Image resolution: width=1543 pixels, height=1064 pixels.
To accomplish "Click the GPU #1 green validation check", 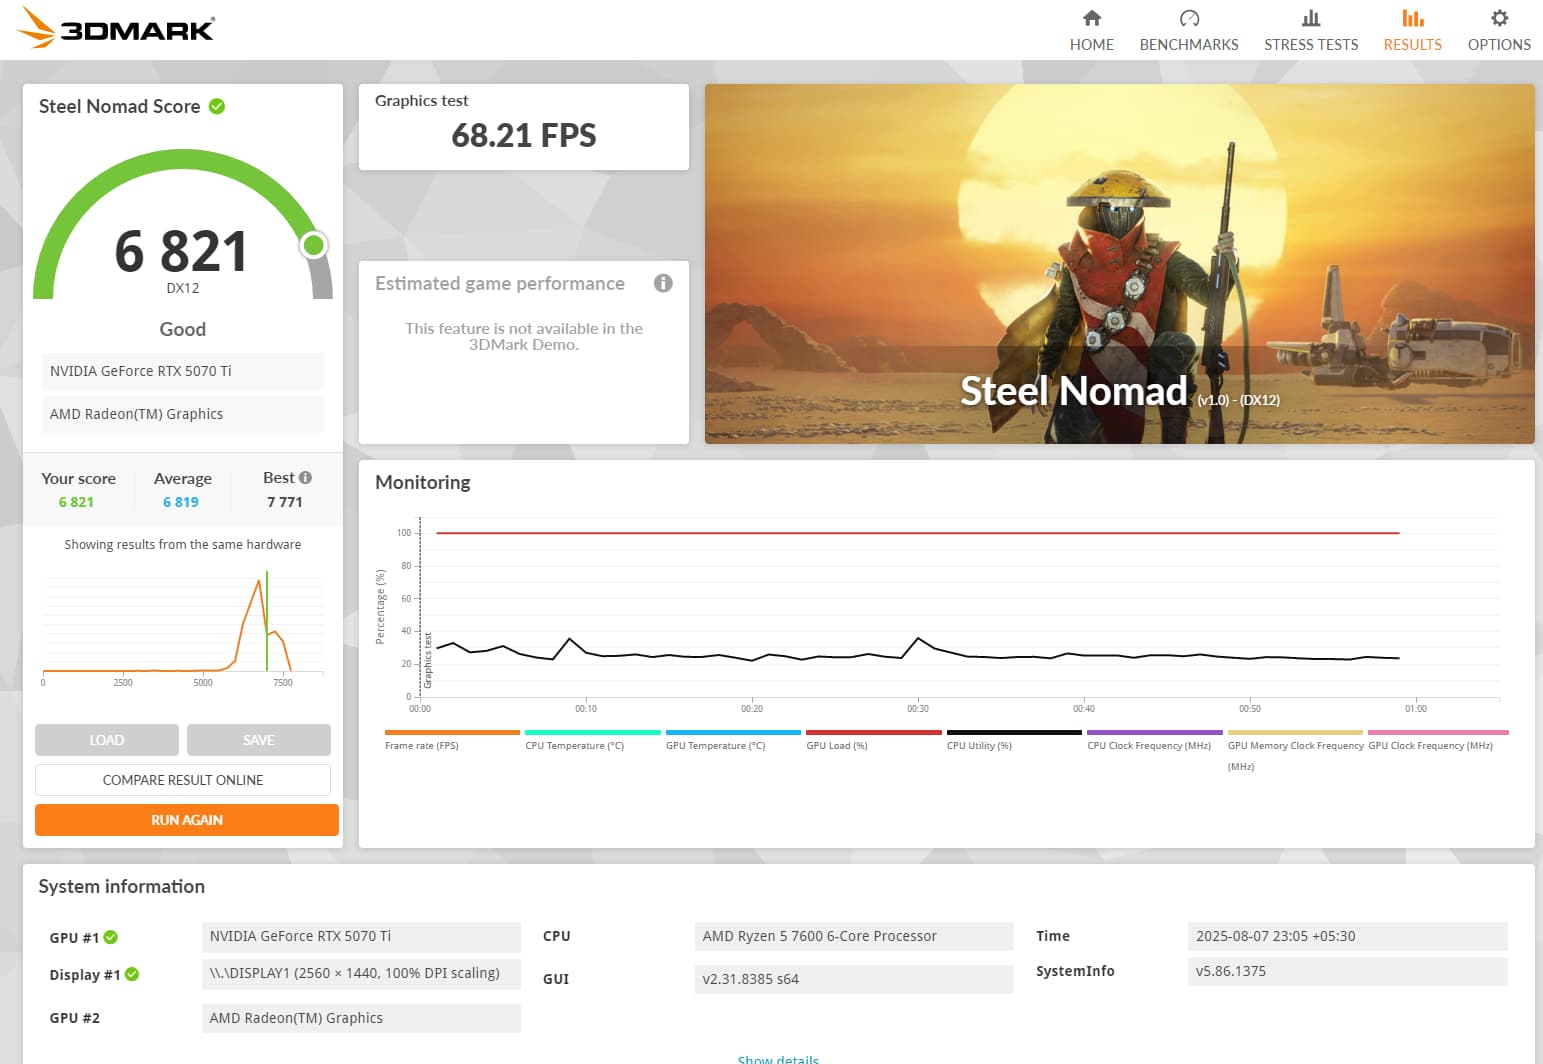I will 111,937.
